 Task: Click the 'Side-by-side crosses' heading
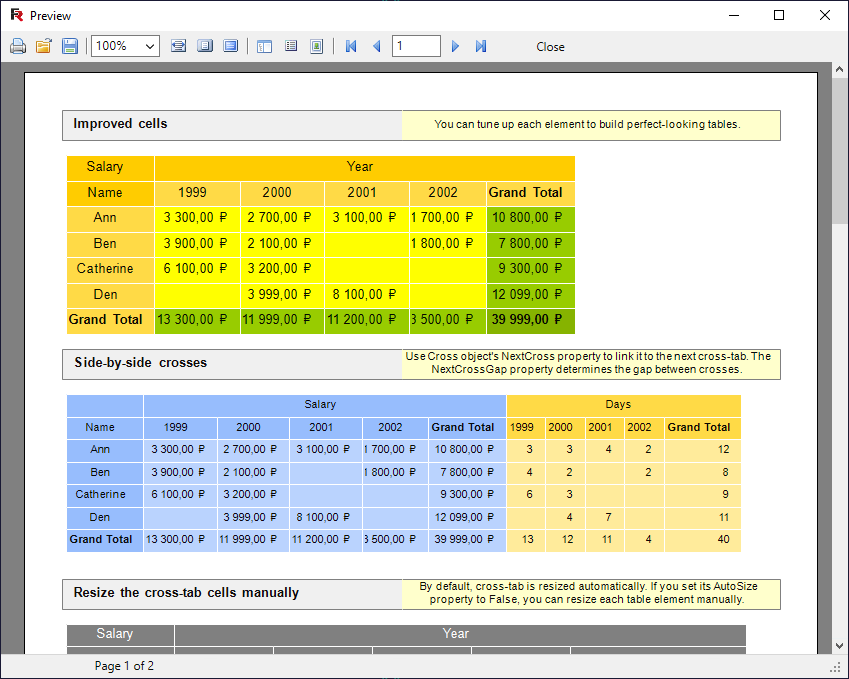[140, 363]
